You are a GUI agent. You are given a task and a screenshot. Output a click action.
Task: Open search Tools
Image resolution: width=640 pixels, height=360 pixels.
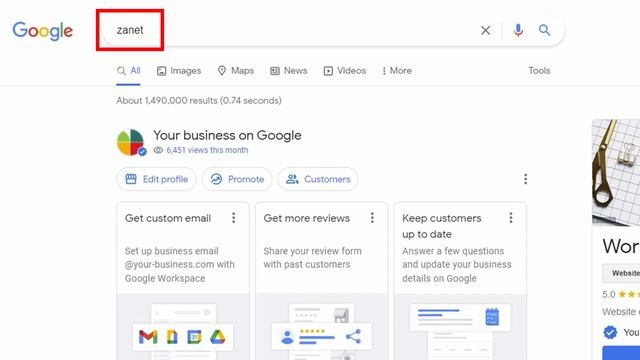[539, 71]
